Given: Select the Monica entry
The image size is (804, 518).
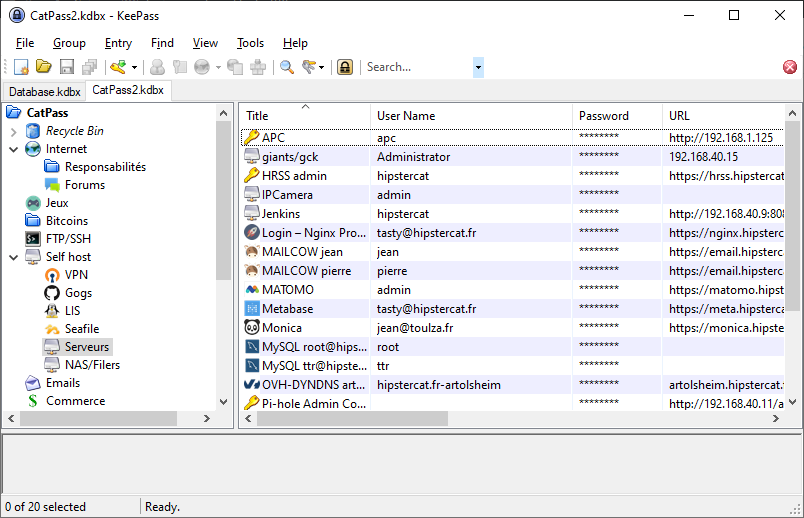Looking at the screenshot, I should tap(512, 327).
